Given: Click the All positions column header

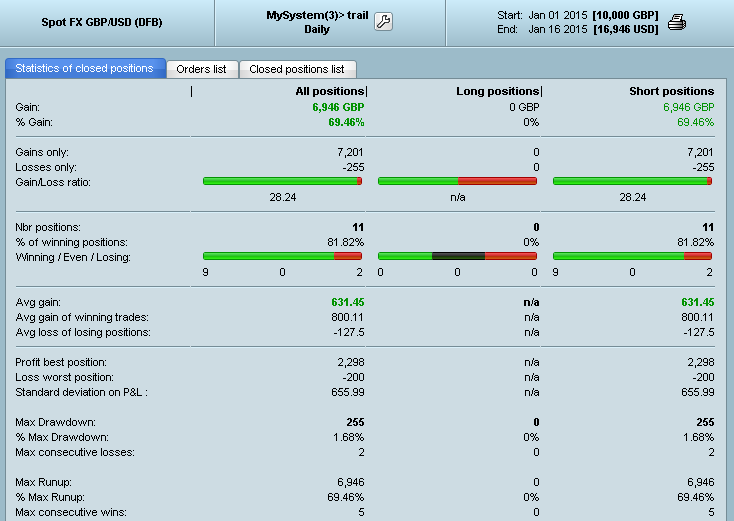Looking at the screenshot, I should [x=330, y=91].
